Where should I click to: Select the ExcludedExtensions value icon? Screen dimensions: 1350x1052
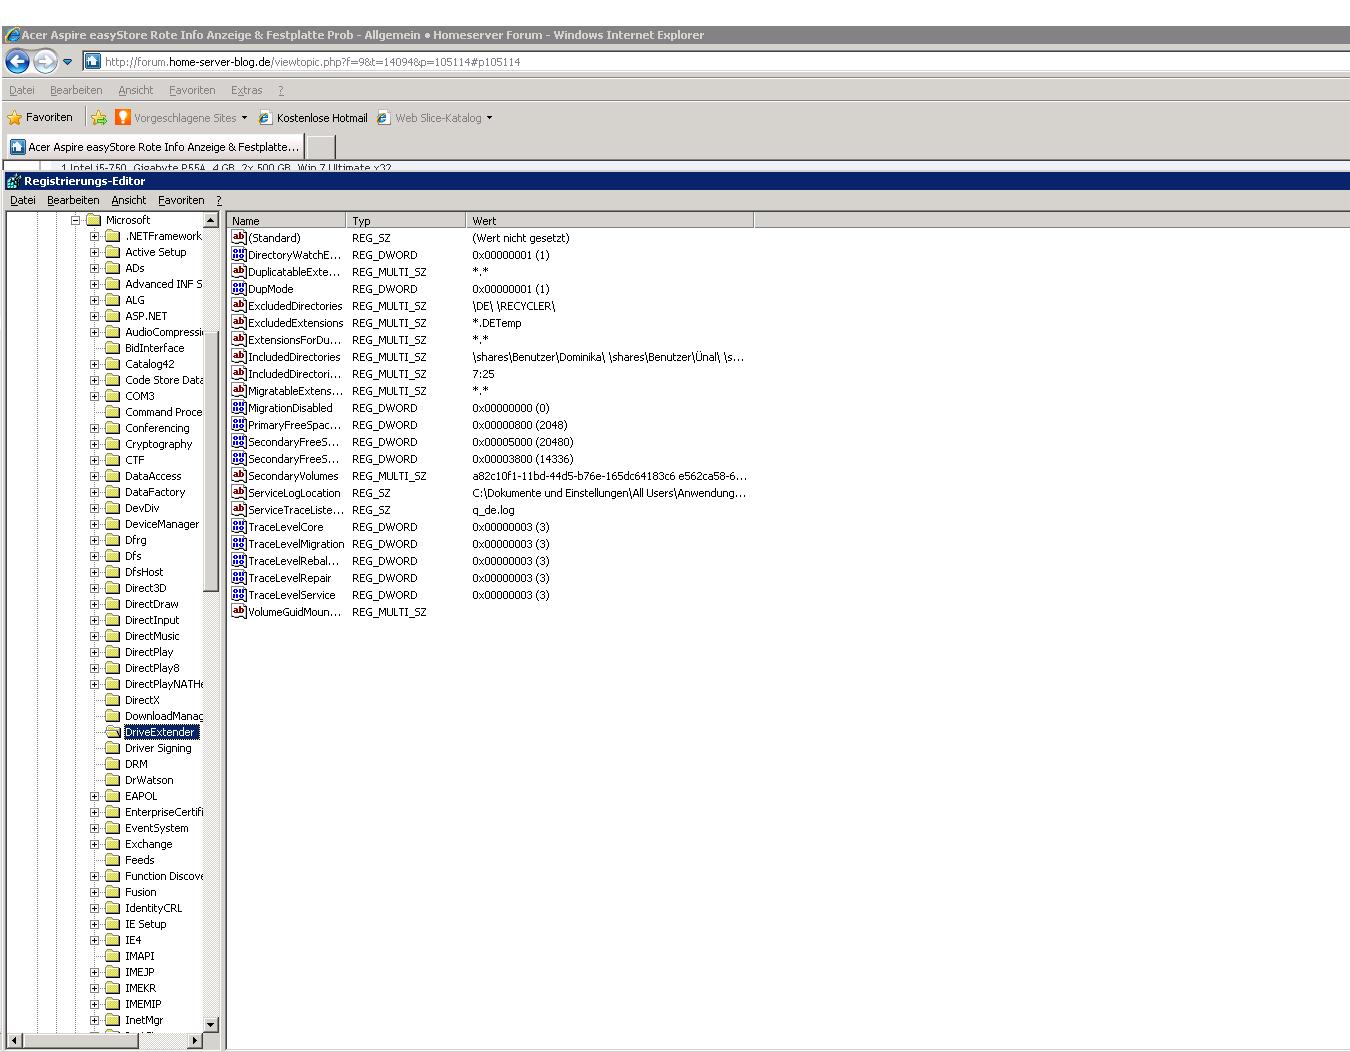point(238,323)
